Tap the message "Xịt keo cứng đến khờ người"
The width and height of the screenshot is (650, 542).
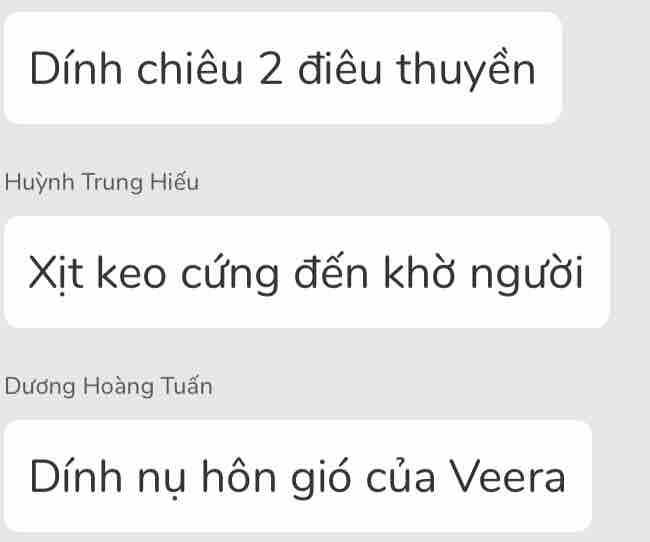[307, 272]
